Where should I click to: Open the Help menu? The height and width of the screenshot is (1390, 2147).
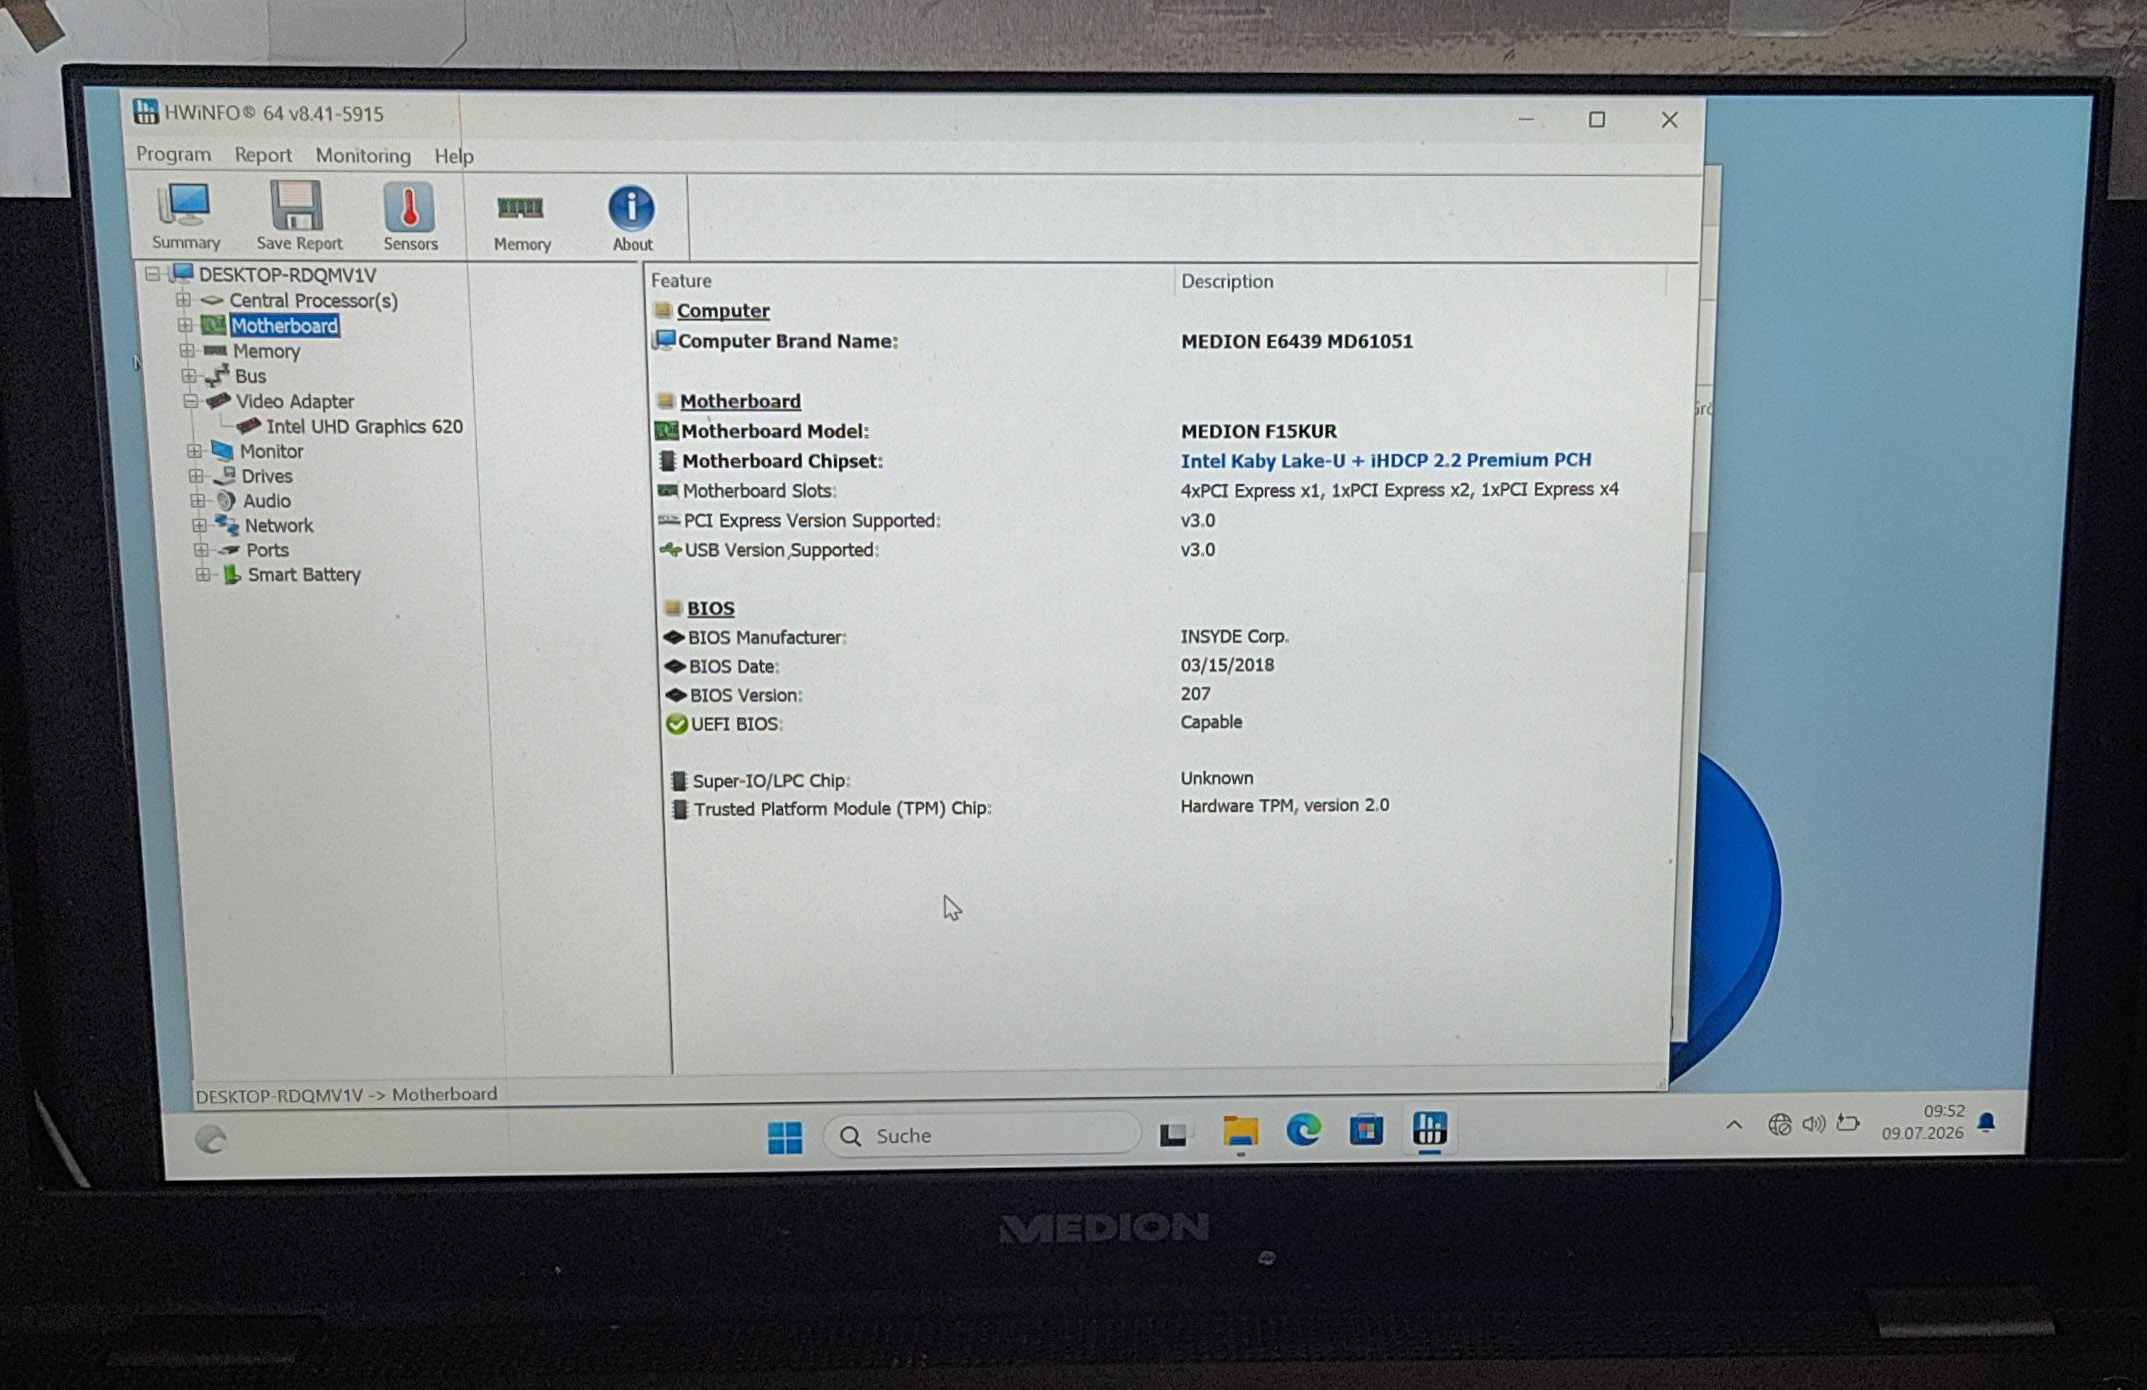[x=454, y=156]
